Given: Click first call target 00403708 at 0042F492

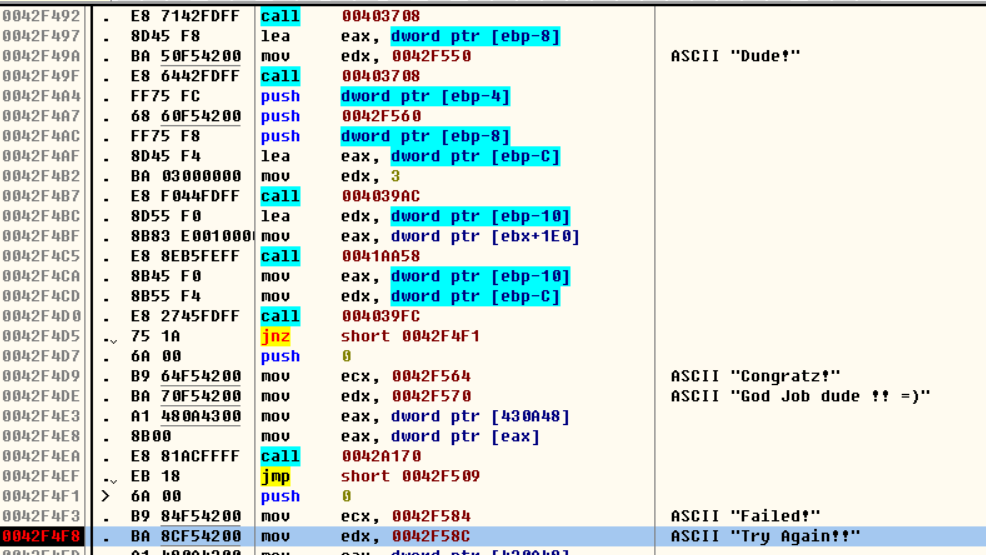Looking at the screenshot, I should (381, 16).
